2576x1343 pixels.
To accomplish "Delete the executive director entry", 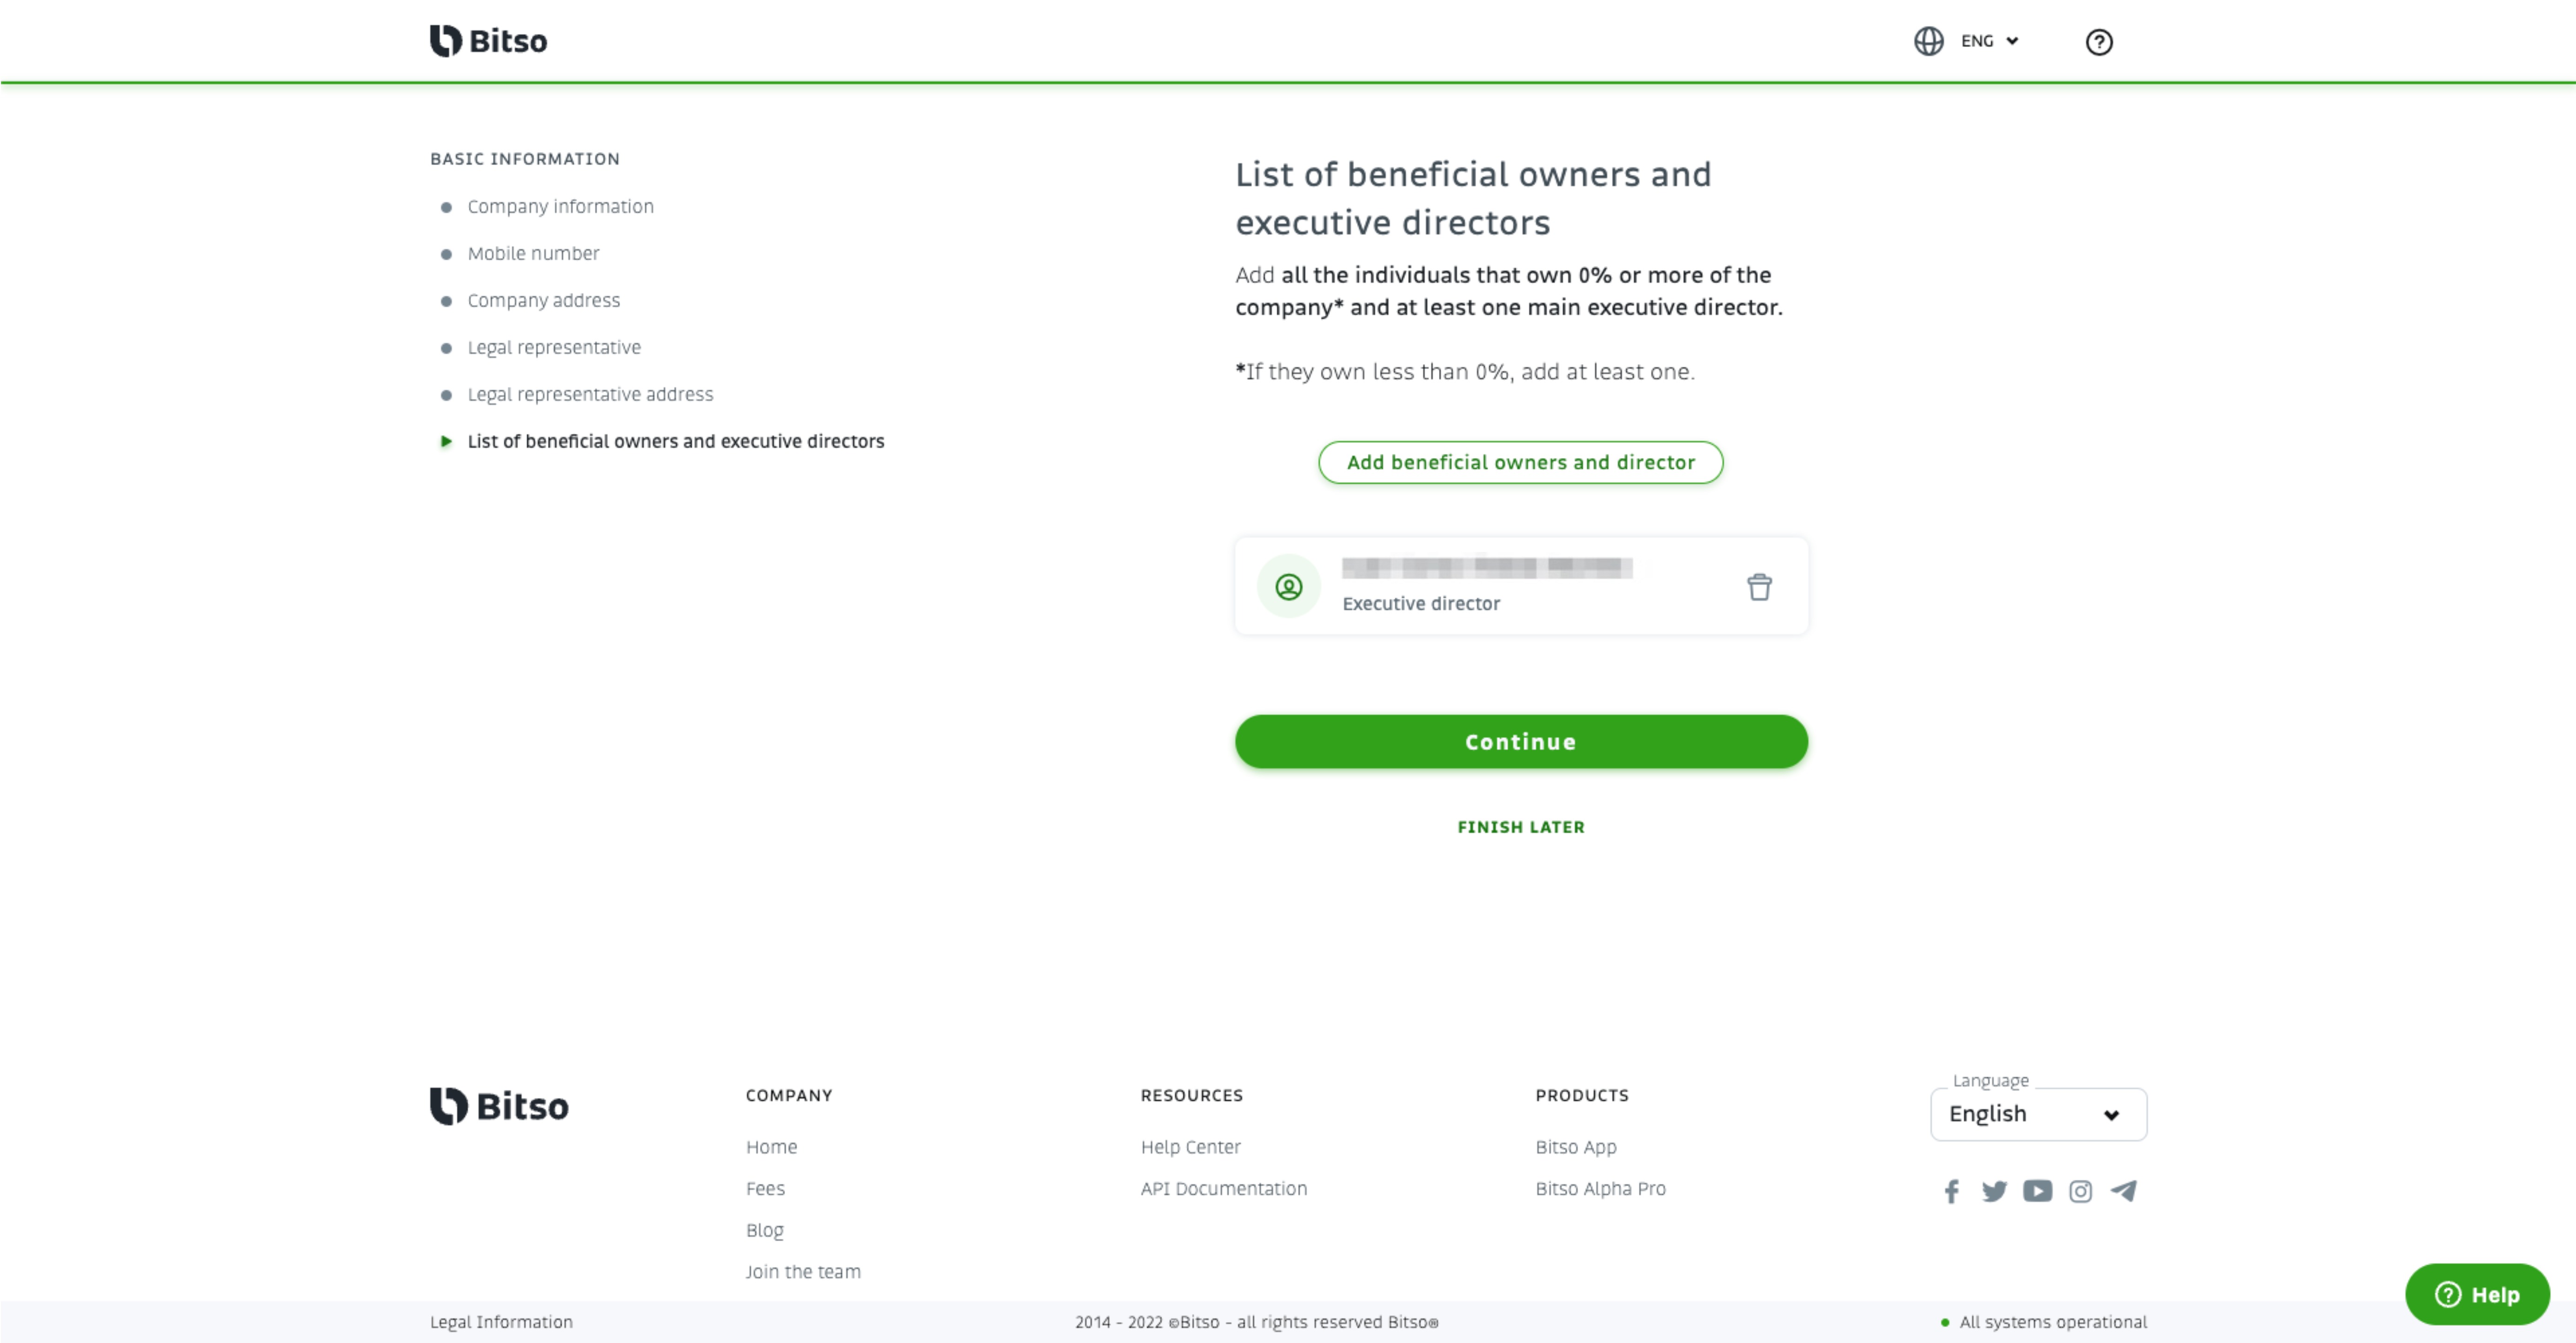I will click(1759, 587).
